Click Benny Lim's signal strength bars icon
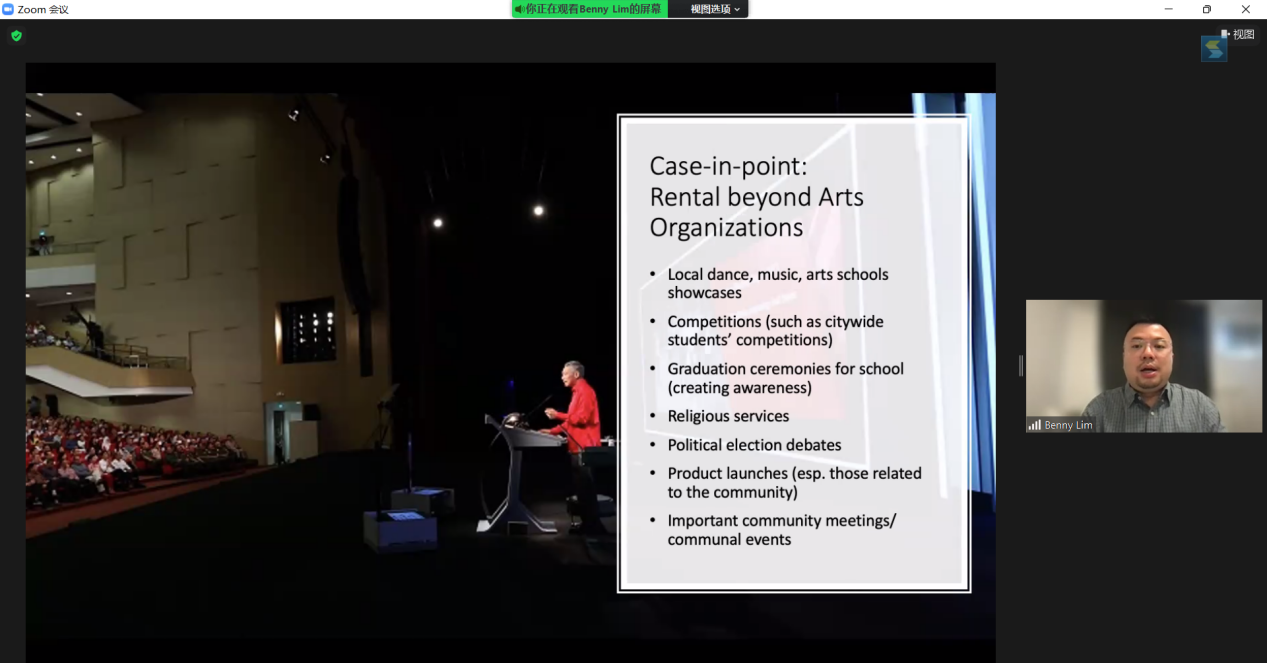This screenshot has height=663, width=1267. pyautogui.click(x=1034, y=425)
